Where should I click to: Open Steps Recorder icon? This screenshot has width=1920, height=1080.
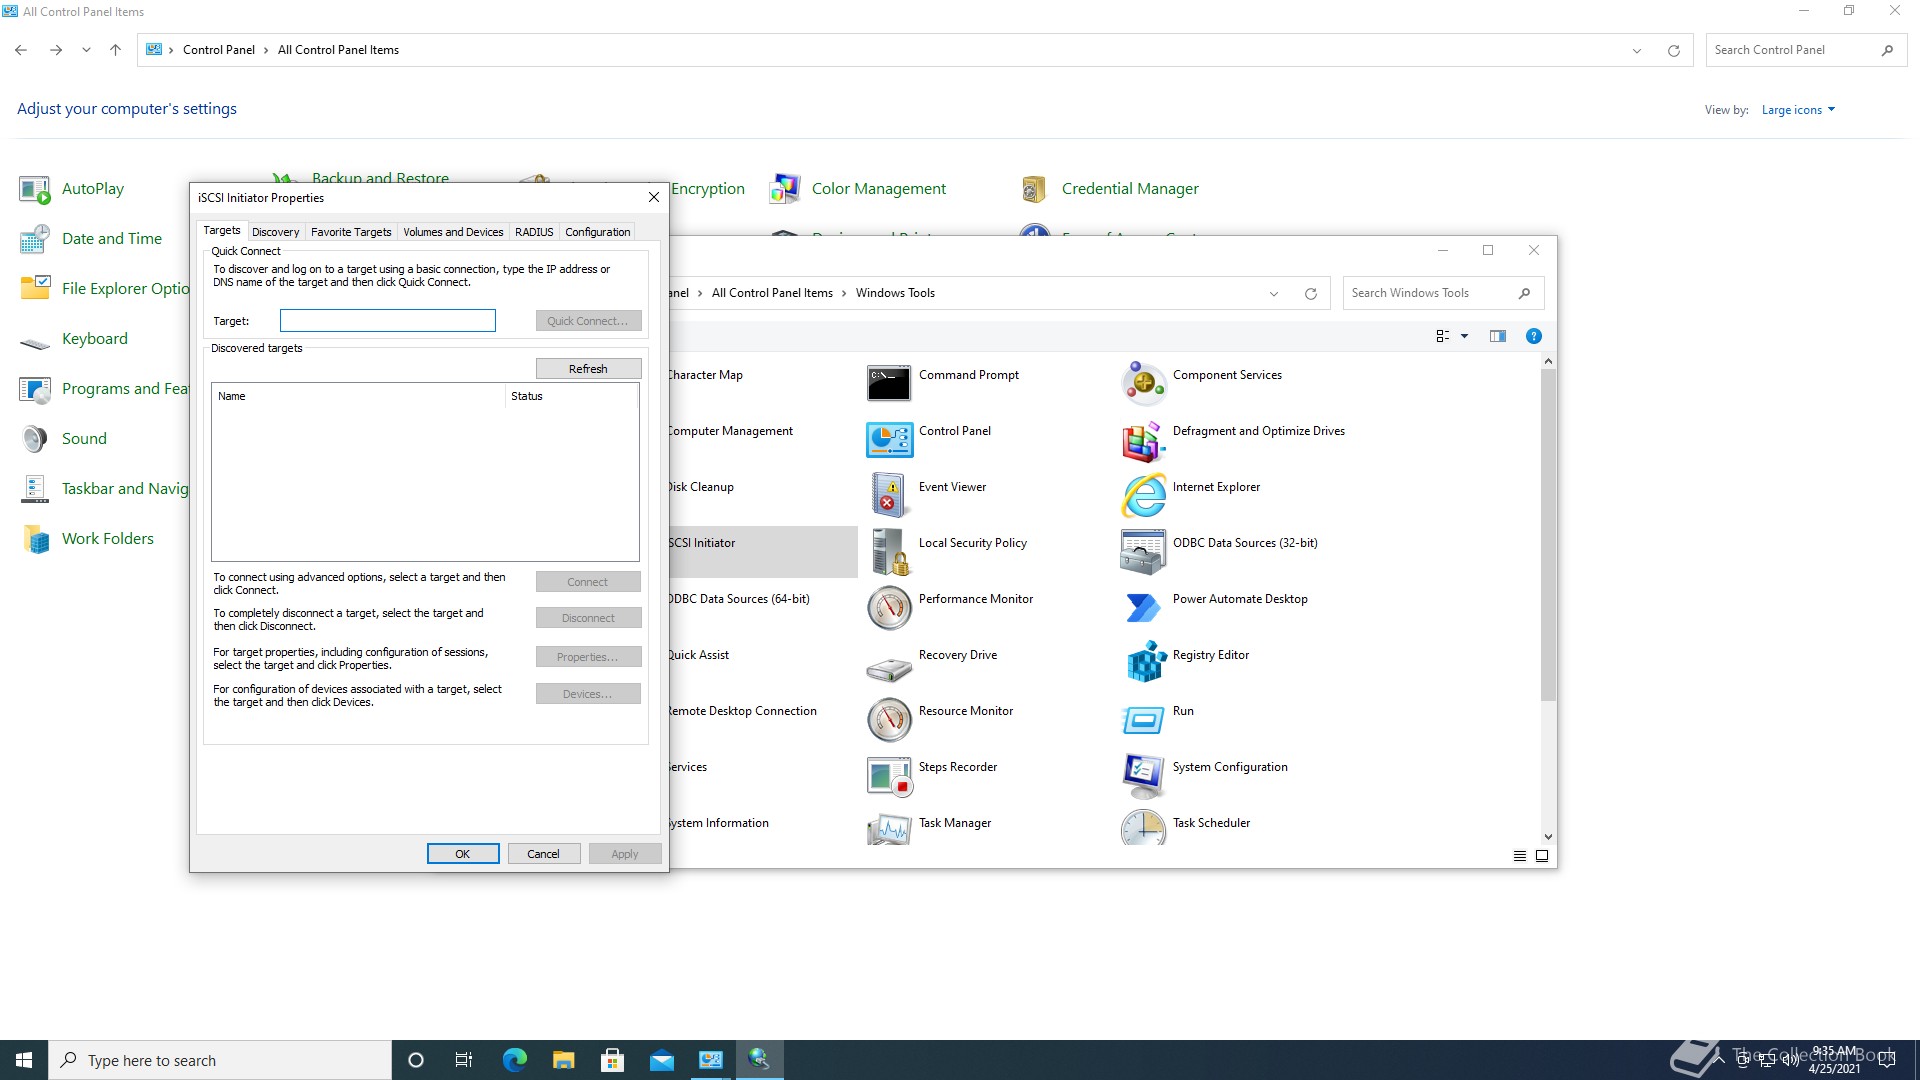(x=888, y=775)
